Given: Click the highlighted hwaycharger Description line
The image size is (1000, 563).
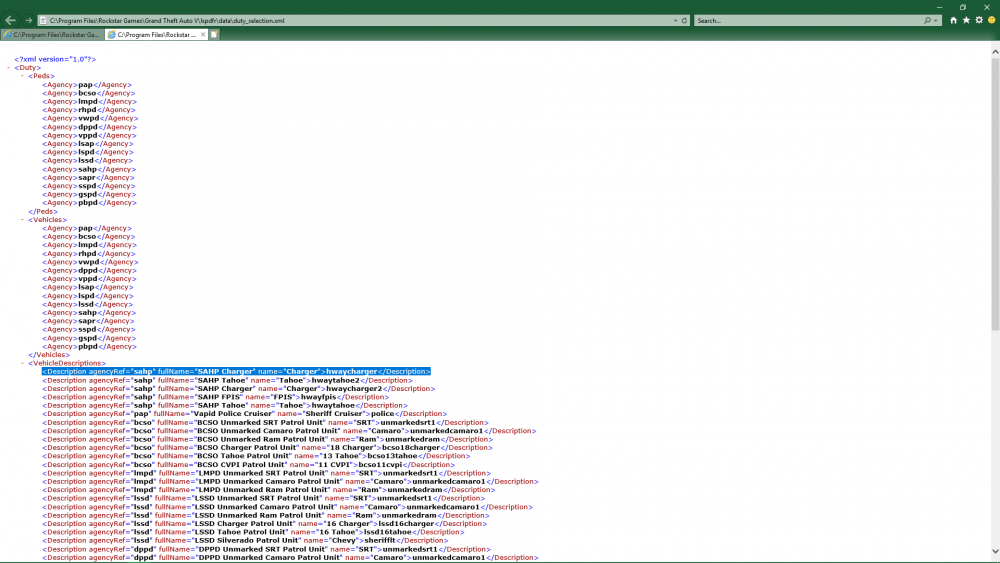Looking at the screenshot, I should coord(237,371).
